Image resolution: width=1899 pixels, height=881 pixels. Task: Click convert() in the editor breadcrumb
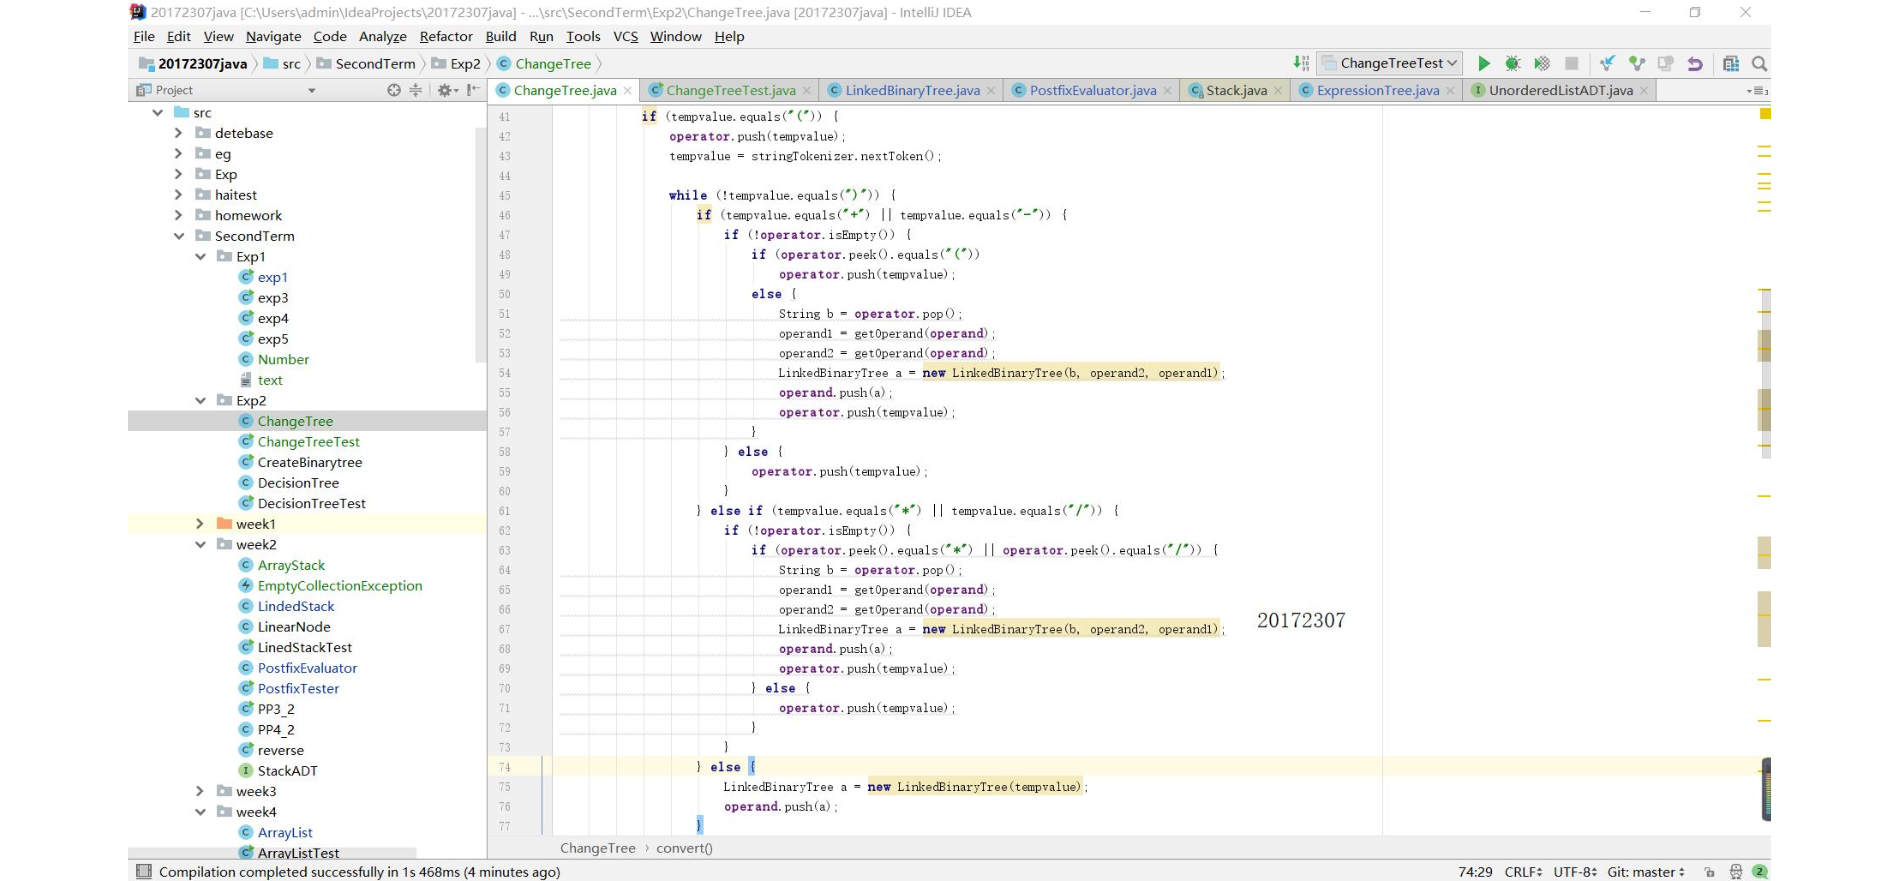[684, 848]
